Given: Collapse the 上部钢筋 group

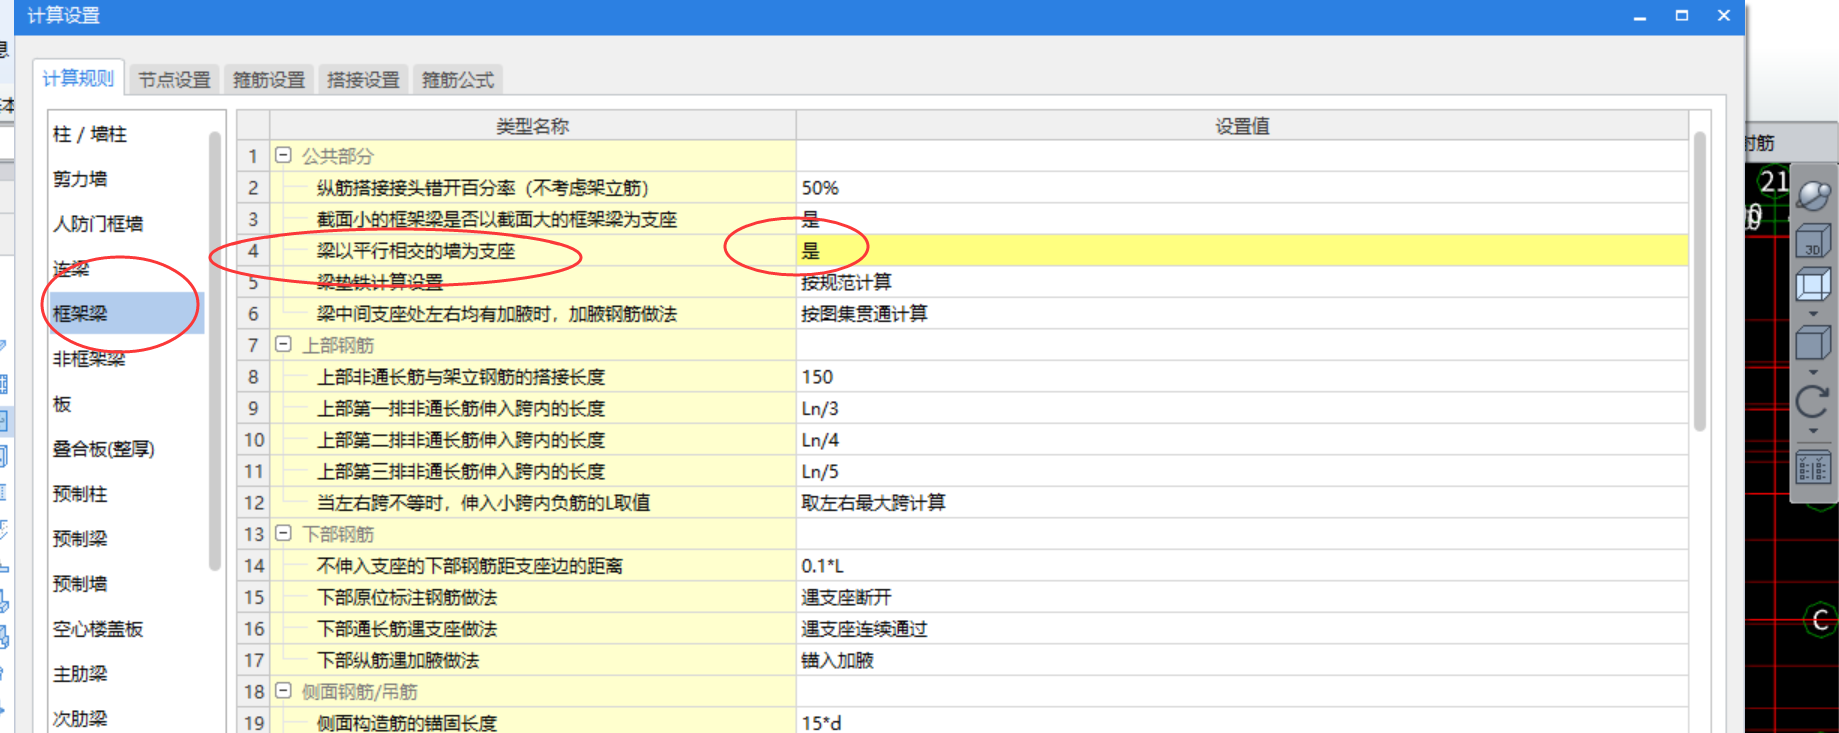Looking at the screenshot, I should click(283, 344).
